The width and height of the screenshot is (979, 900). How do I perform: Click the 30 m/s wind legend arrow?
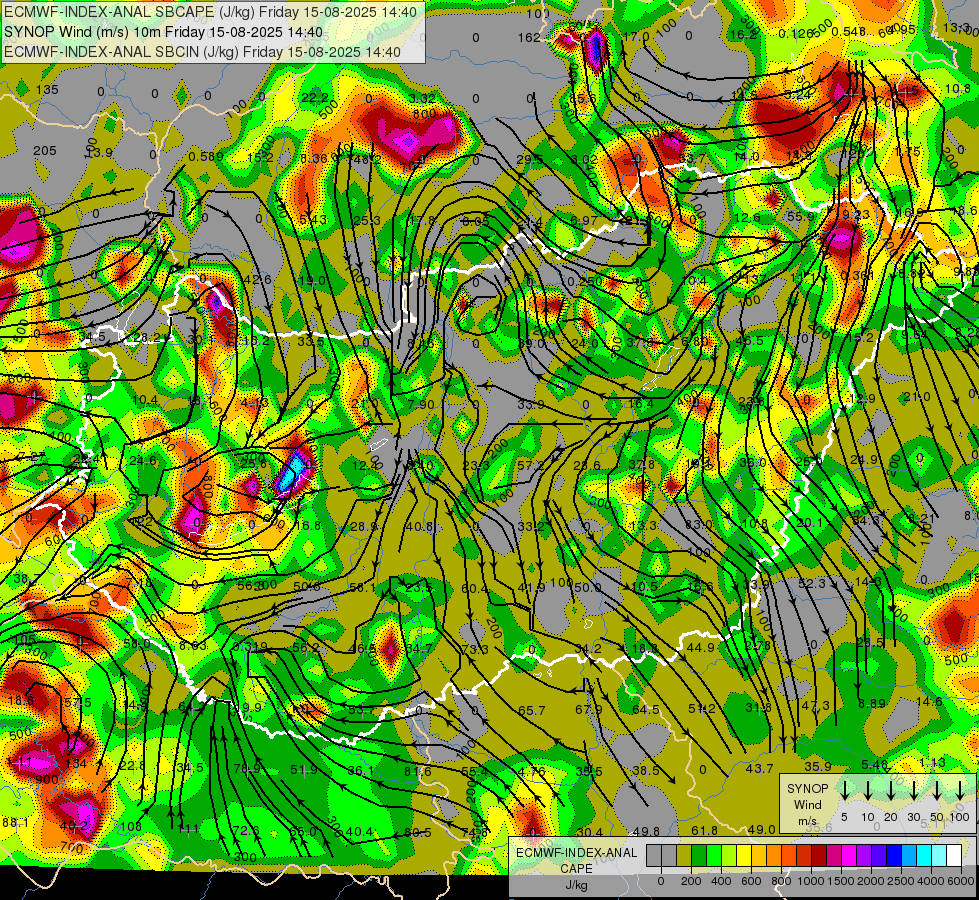click(913, 791)
